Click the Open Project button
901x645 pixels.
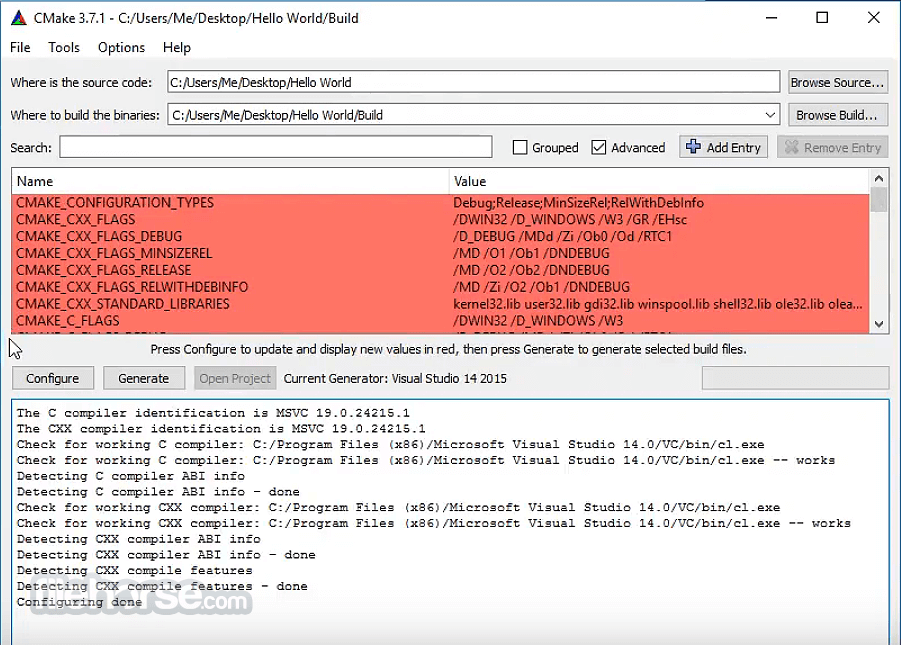click(x=235, y=378)
